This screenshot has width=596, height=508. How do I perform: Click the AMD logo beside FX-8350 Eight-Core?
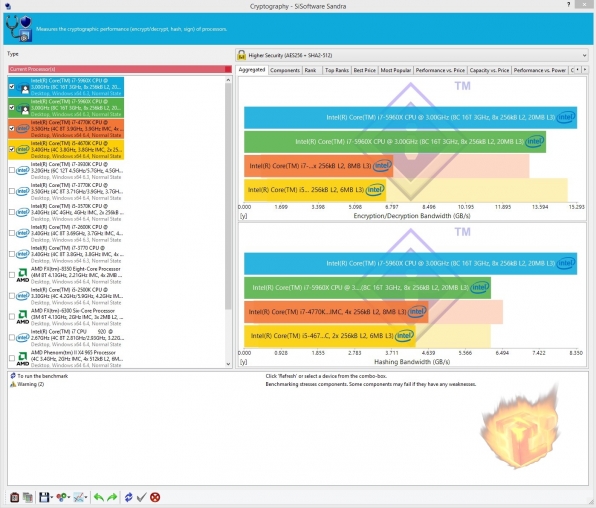pos(22,275)
